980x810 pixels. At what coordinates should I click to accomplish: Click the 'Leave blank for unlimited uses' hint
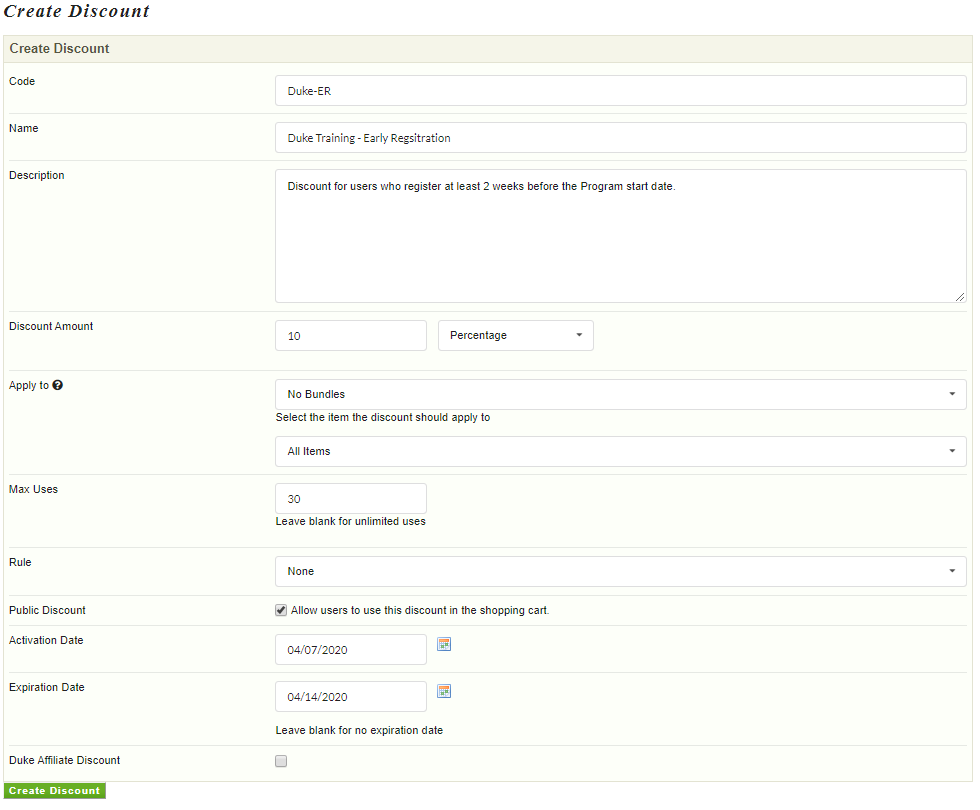click(x=351, y=521)
